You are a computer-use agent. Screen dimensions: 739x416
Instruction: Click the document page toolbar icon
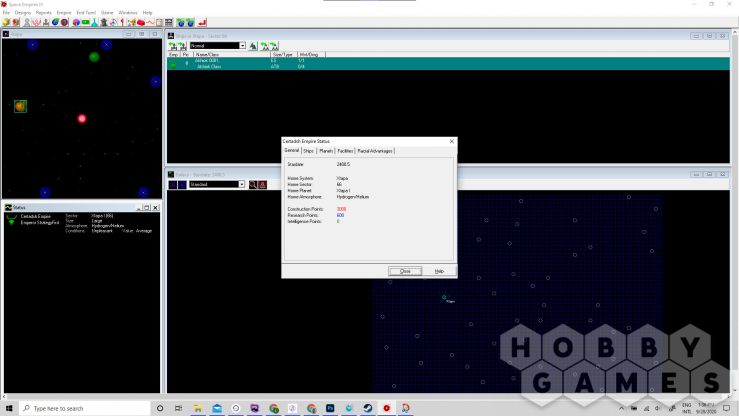(159, 22)
